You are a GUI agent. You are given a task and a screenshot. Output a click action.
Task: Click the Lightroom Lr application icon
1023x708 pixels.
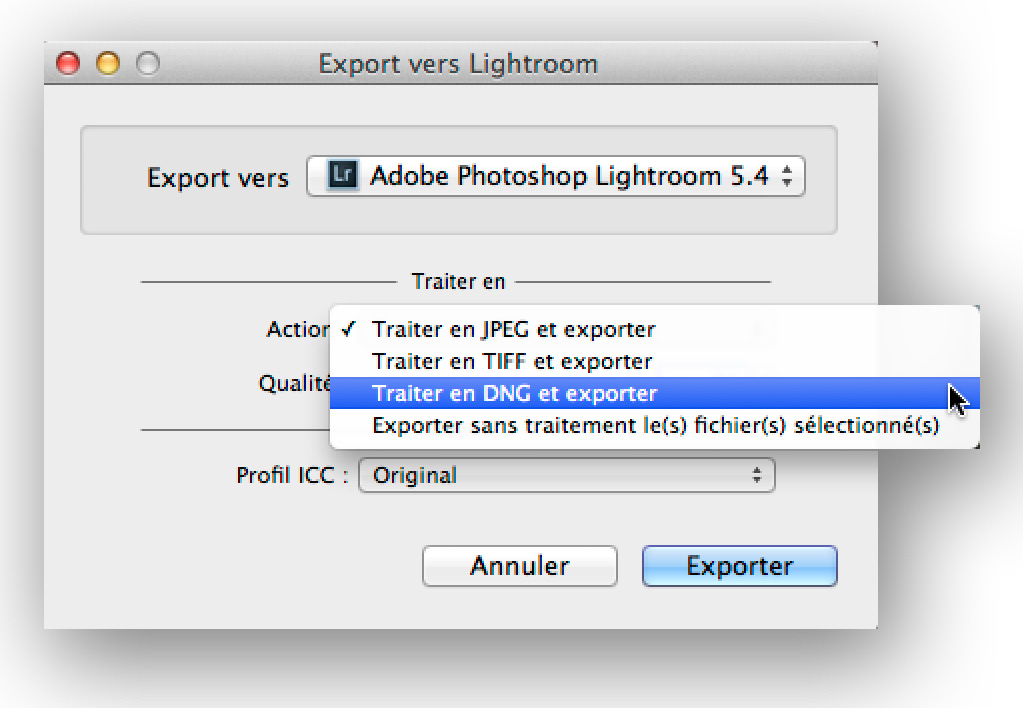click(x=343, y=175)
